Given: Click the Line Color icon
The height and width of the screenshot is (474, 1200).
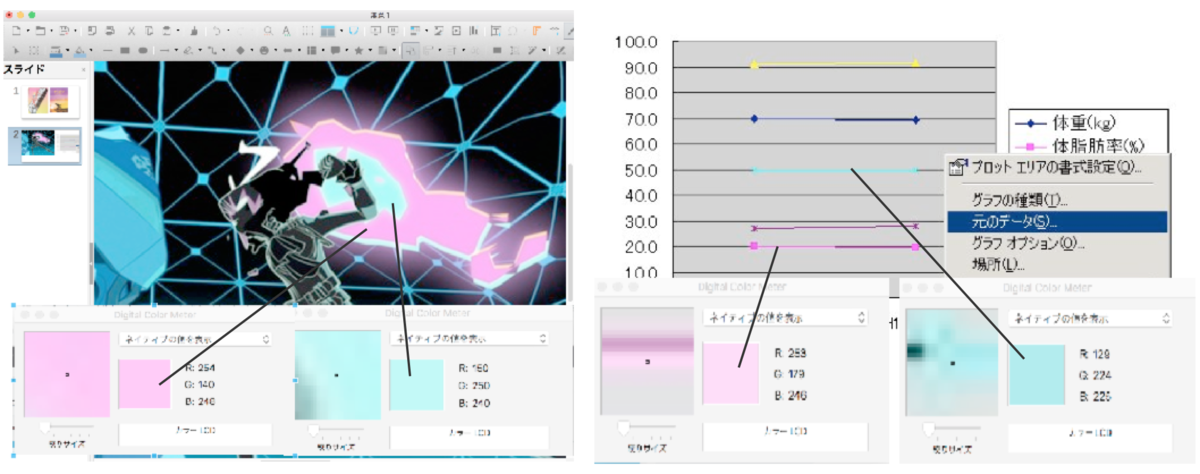Looking at the screenshot, I should (x=56, y=50).
